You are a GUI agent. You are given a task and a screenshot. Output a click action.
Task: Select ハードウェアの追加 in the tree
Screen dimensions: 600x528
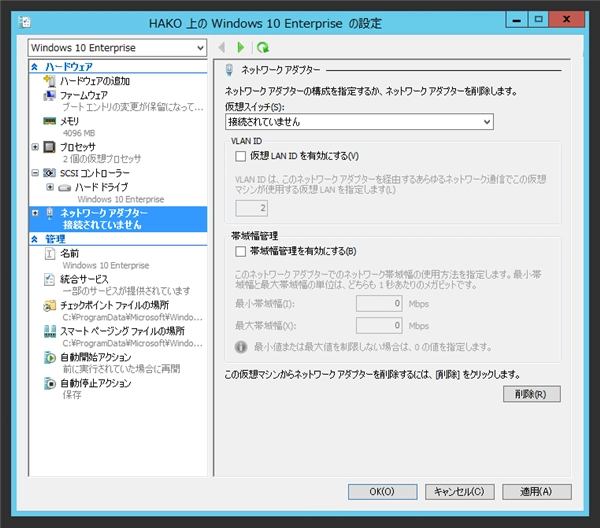[x=95, y=81]
